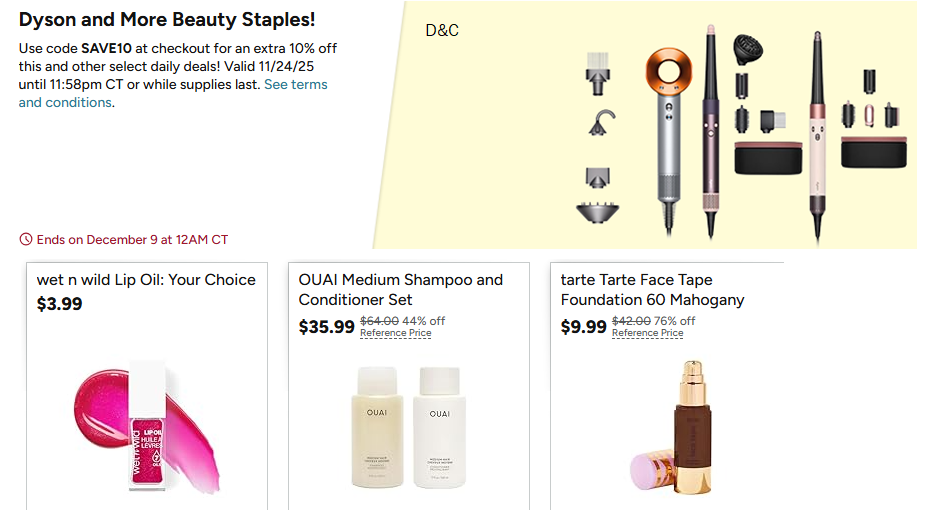Image resolution: width=925 pixels, height=510 pixels.
Task: Click the clock icon beside the deal end time
Action: pyautogui.click(x=26, y=240)
